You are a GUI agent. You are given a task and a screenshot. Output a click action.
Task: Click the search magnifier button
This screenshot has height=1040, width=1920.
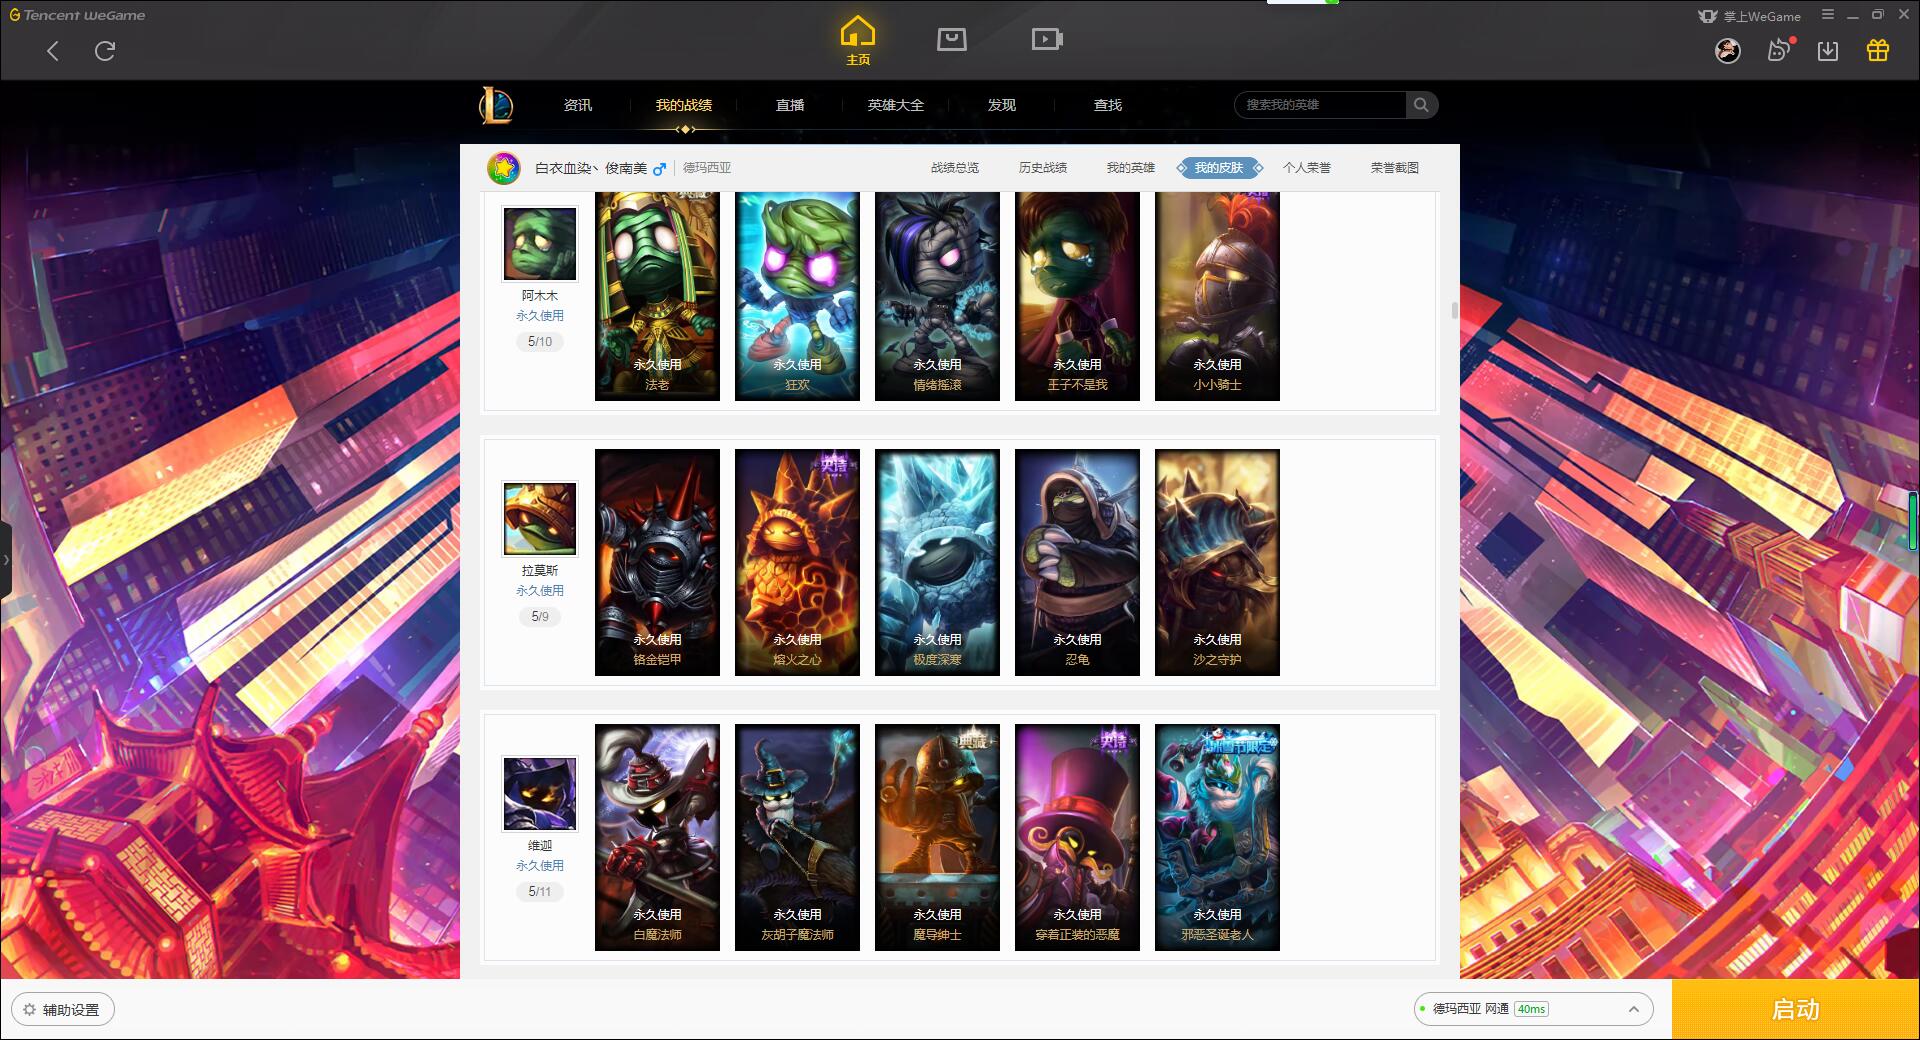(1421, 105)
